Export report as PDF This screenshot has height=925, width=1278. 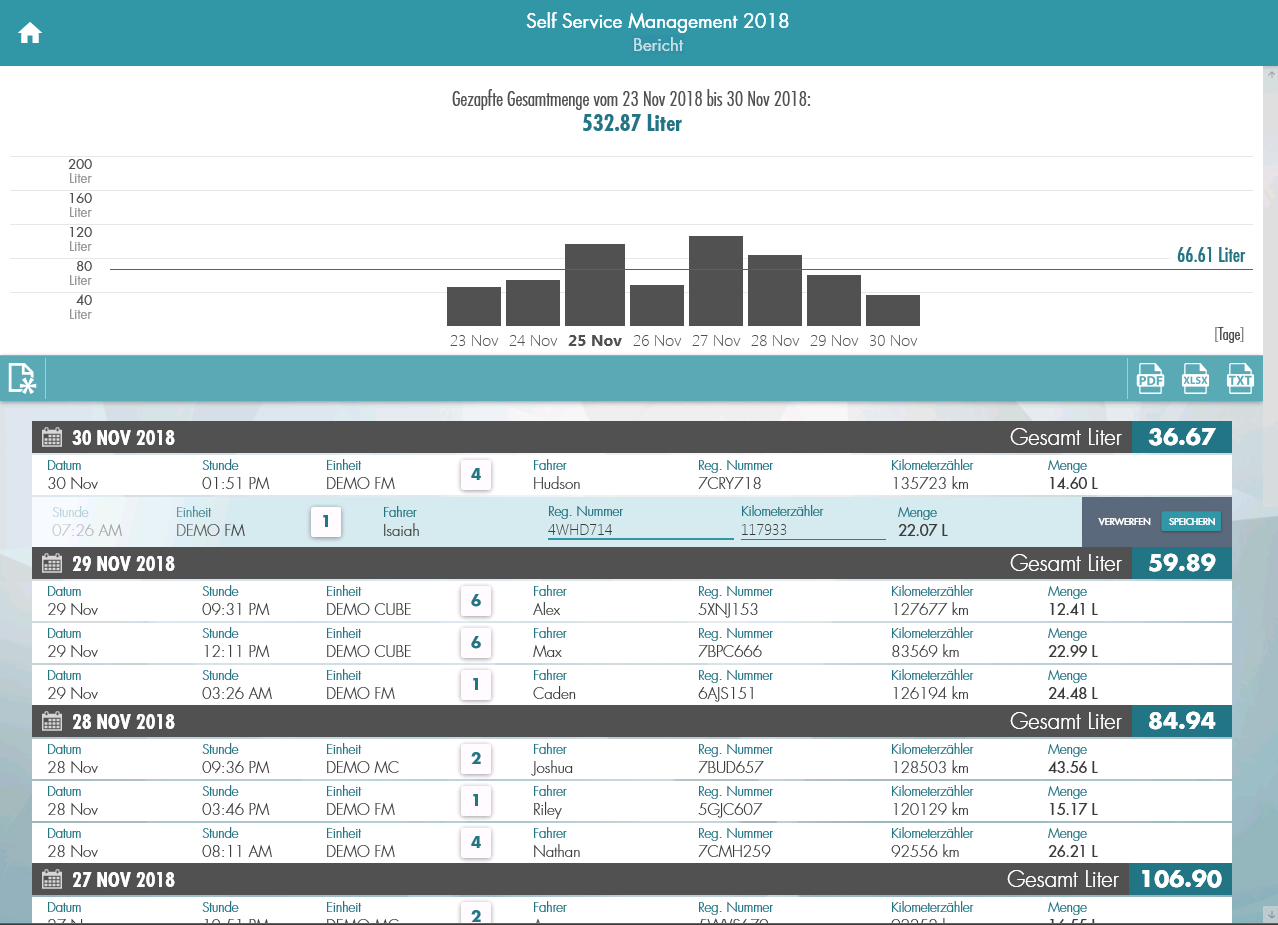1150,379
